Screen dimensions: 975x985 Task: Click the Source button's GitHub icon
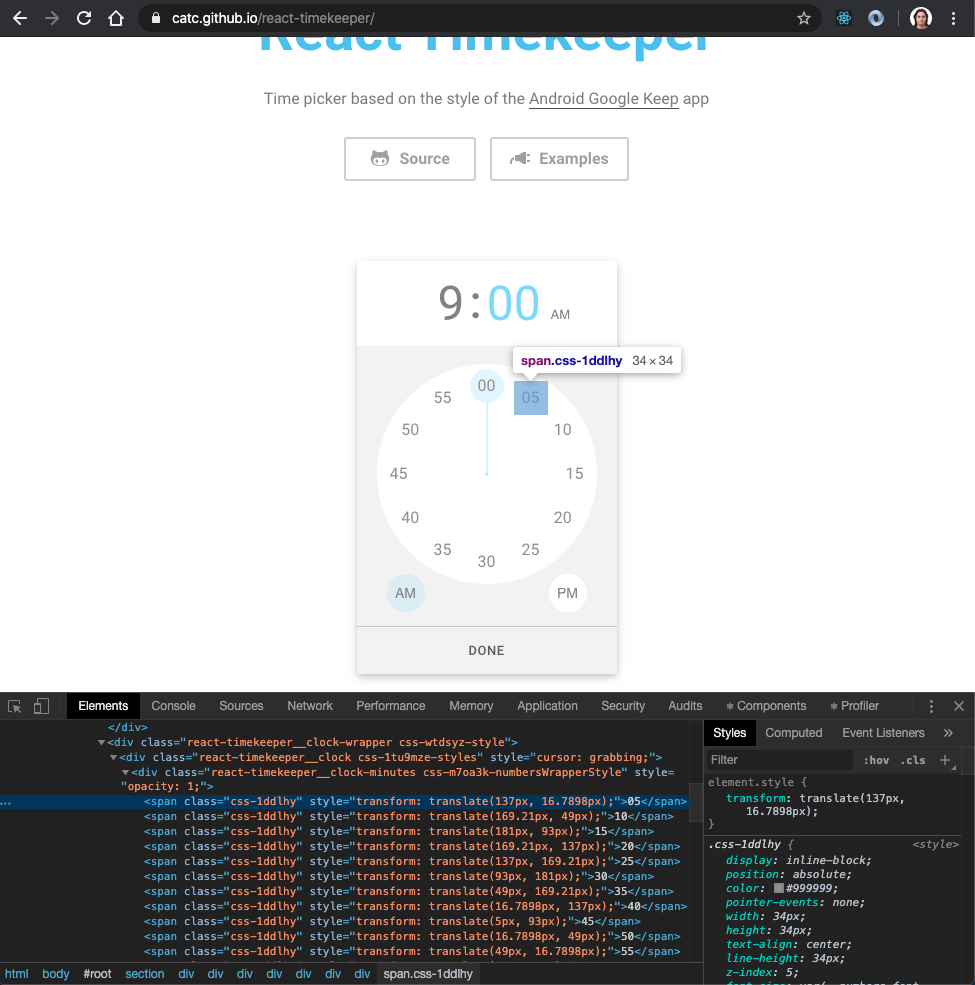tap(380, 158)
